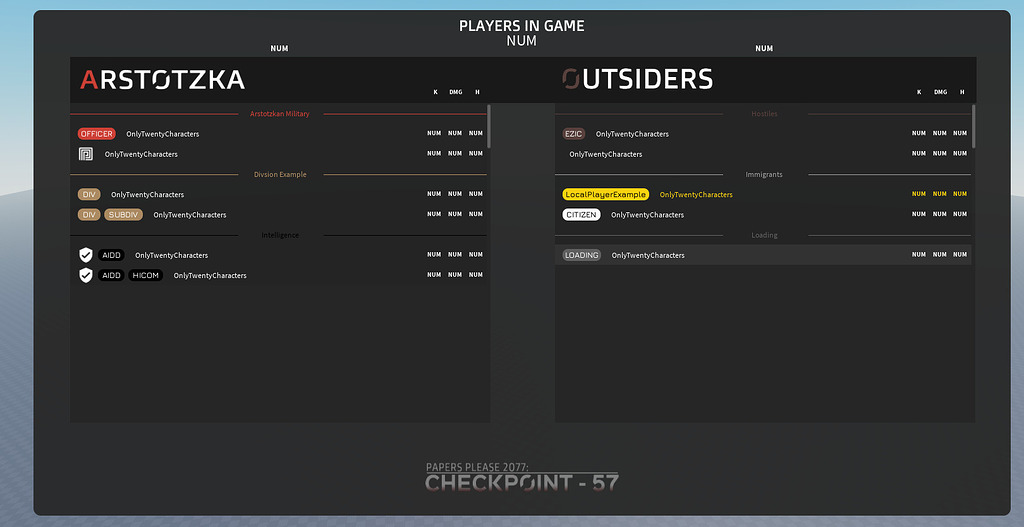The image size is (1024, 527).
Task: Click the player name beside the CITIZEN badge
Action: [647, 215]
